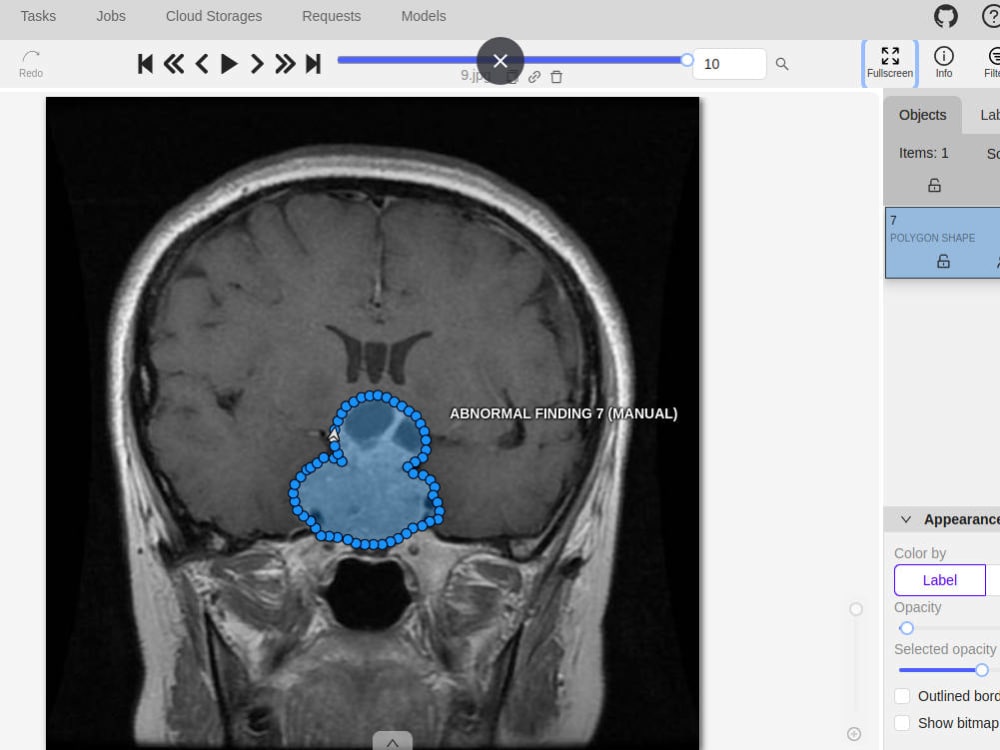Go to the last frame
The height and width of the screenshot is (750, 1000).
pyautogui.click(x=313, y=64)
